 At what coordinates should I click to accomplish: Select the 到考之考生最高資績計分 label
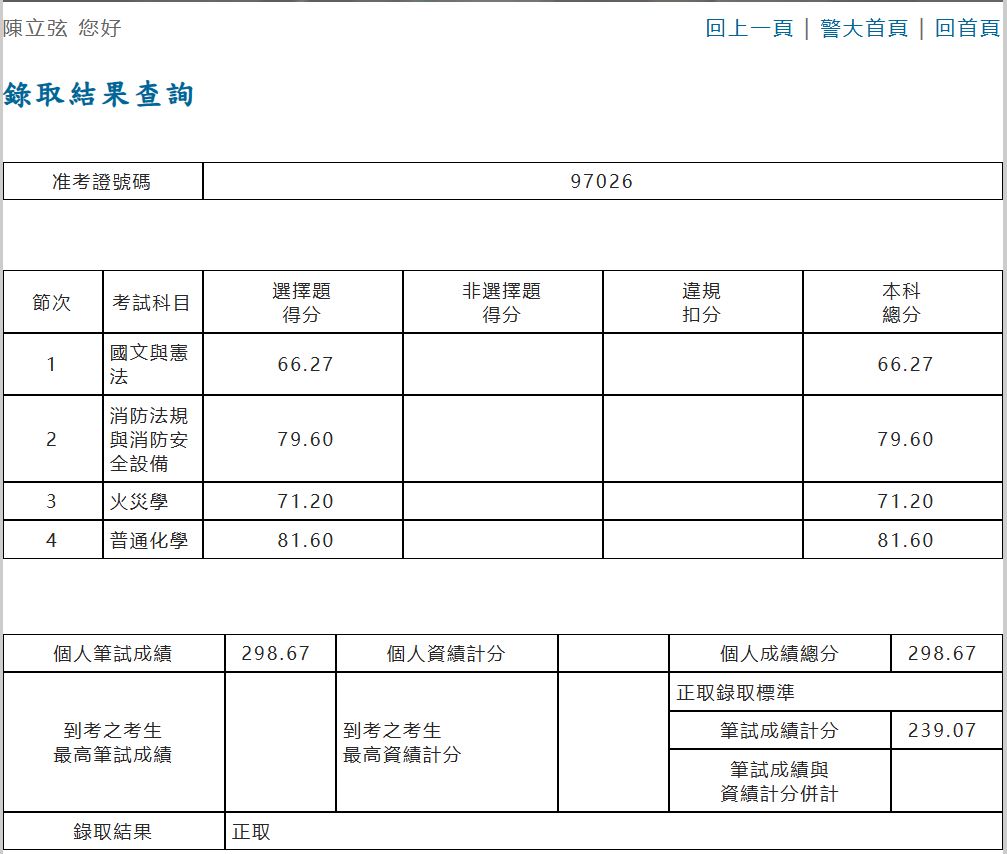point(402,742)
